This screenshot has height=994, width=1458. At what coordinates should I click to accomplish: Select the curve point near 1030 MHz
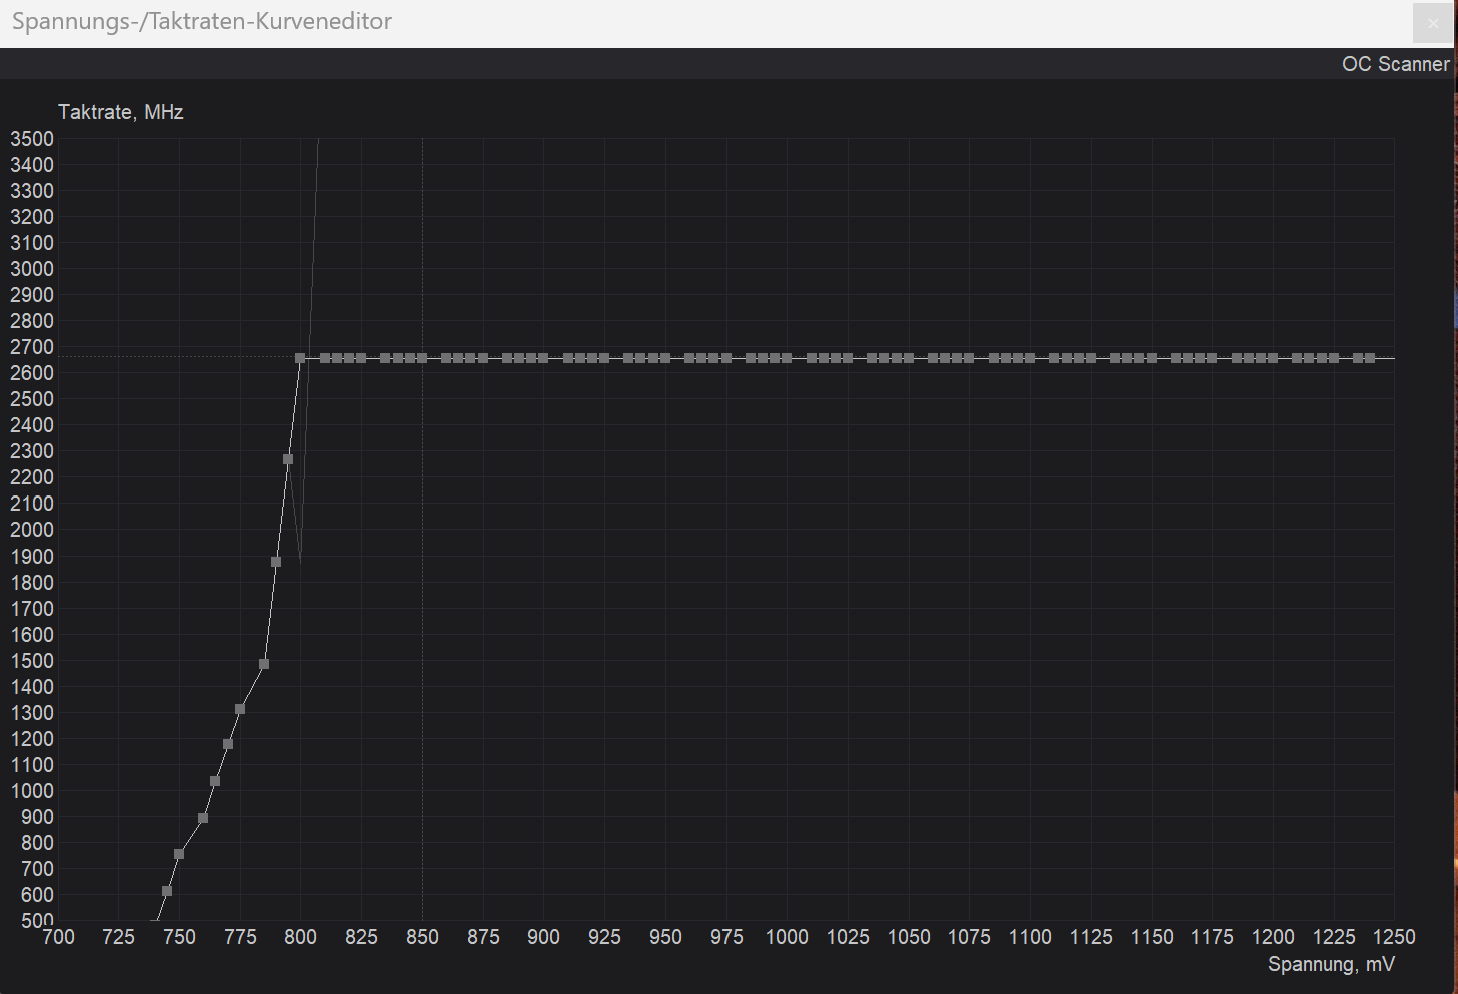tap(215, 781)
